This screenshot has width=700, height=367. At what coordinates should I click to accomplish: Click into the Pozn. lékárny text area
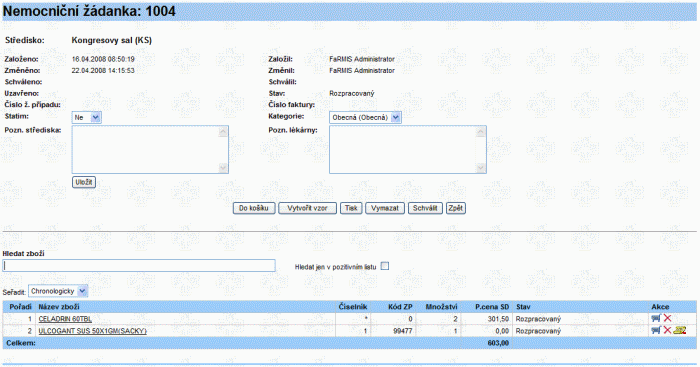point(408,150)
